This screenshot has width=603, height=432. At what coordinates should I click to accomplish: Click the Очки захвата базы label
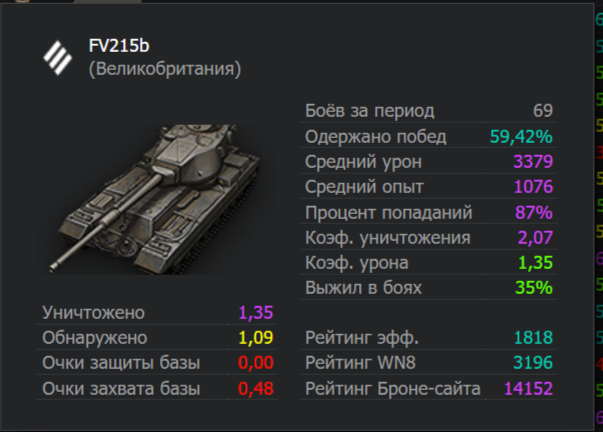tap(121, 389)
